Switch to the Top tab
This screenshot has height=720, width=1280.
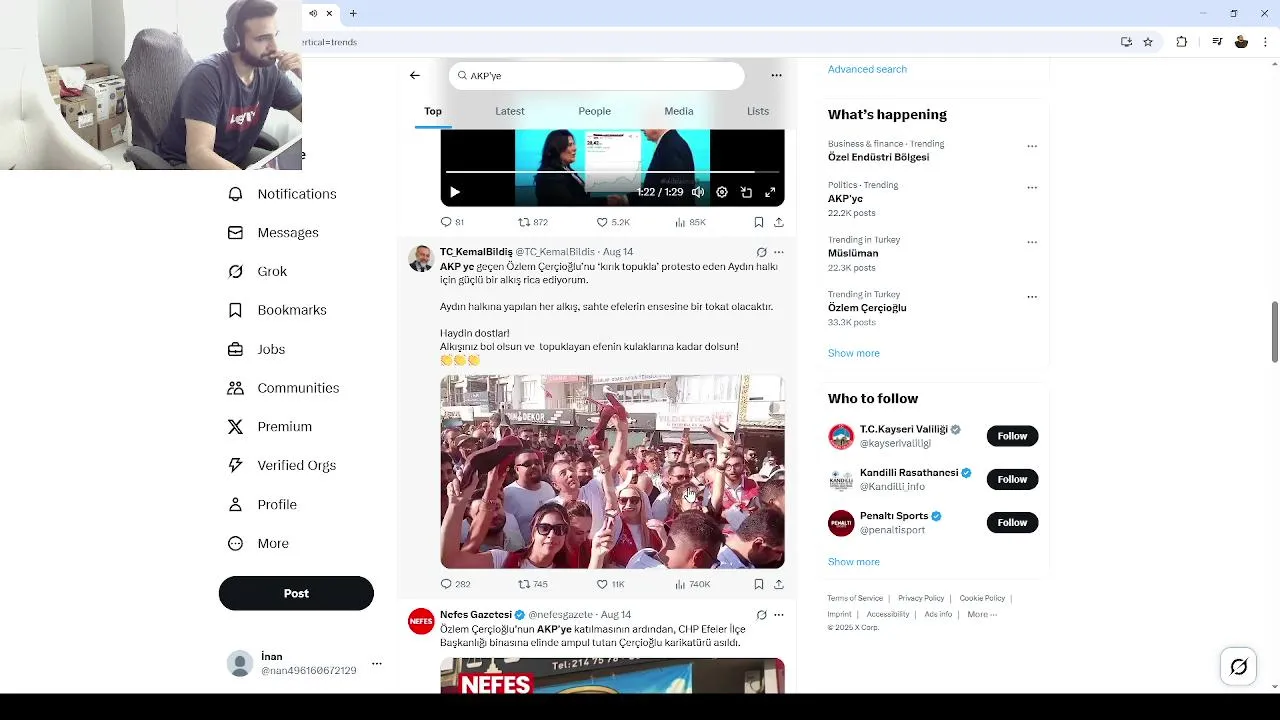pyautogui.click(x=433, y=111)
